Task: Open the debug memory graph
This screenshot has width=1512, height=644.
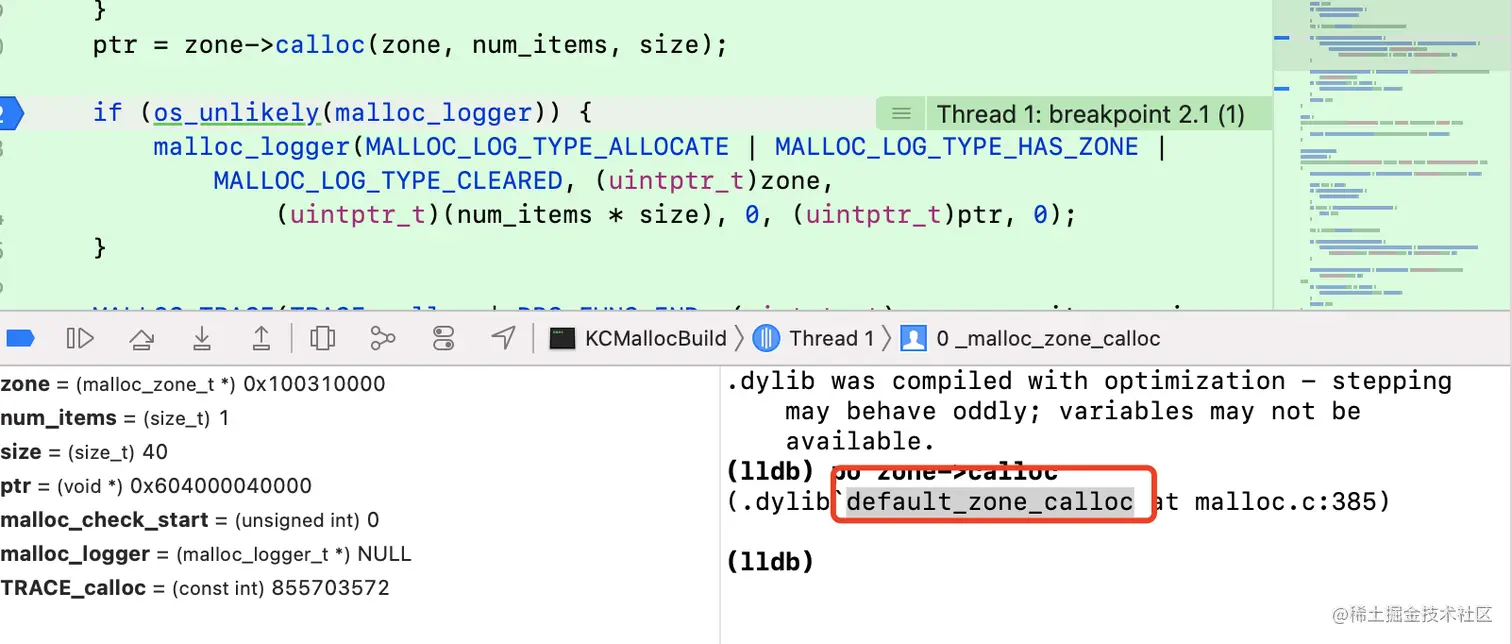Action: coord(383,339)
